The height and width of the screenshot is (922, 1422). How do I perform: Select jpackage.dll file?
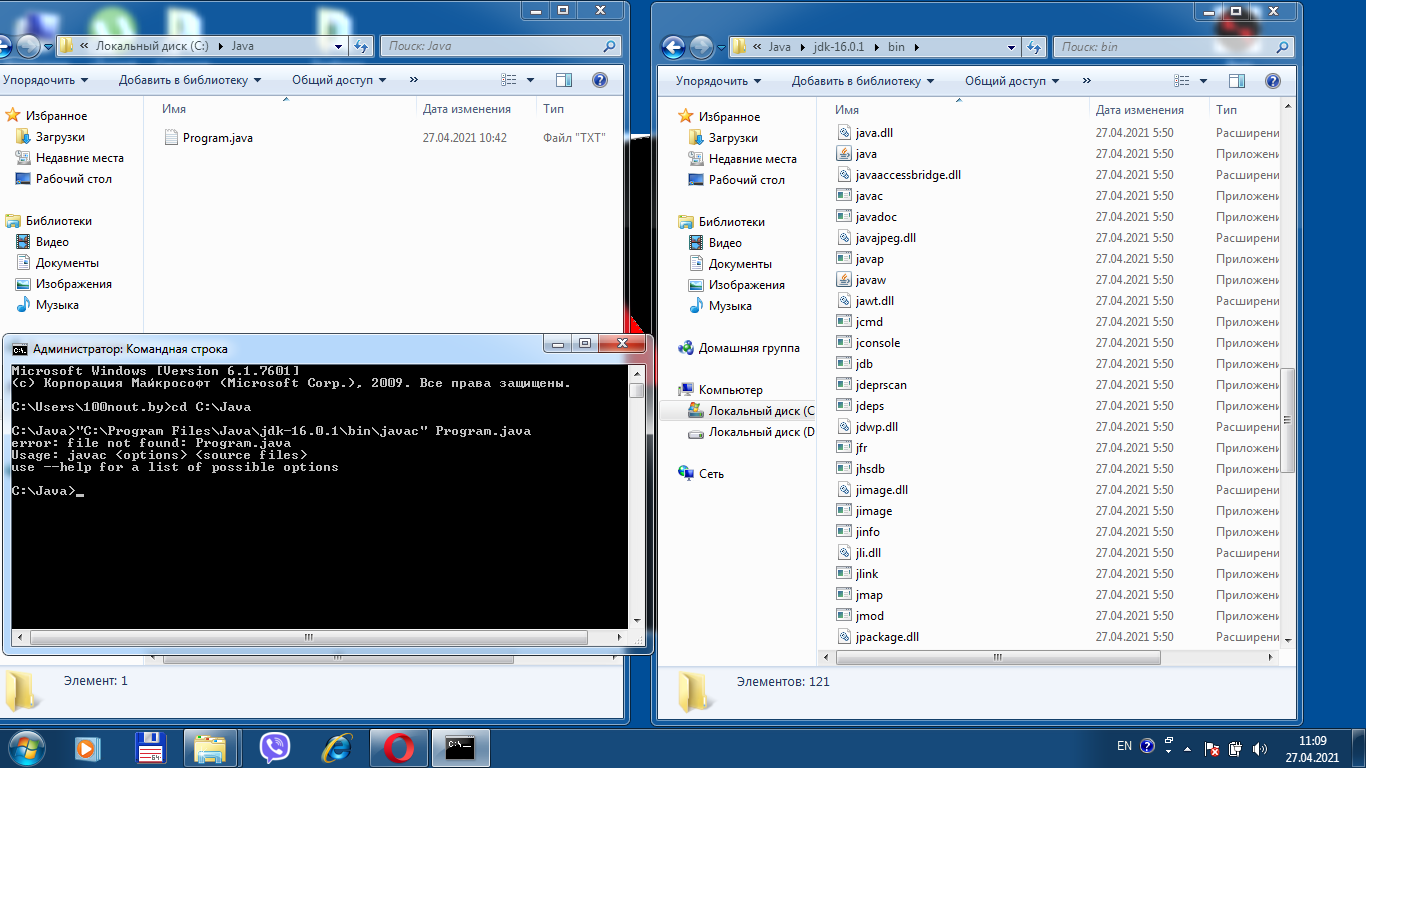tap(887, 637)
